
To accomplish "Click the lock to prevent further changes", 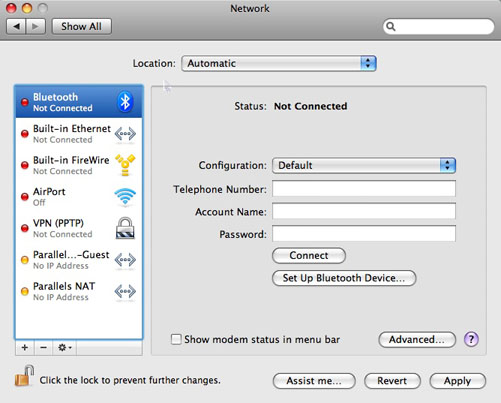I will 24,376.
